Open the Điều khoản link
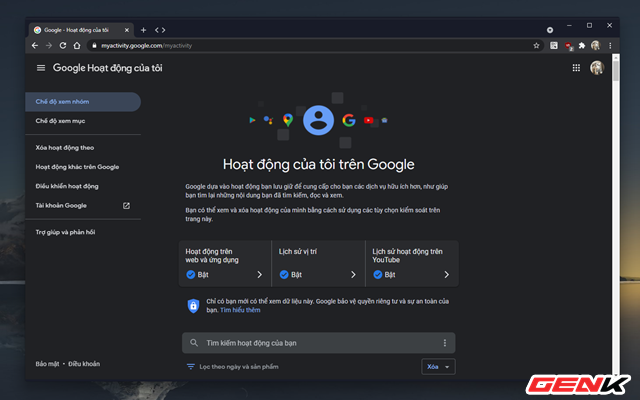Screen dimensions: 640x400 [x=84, y=364]
